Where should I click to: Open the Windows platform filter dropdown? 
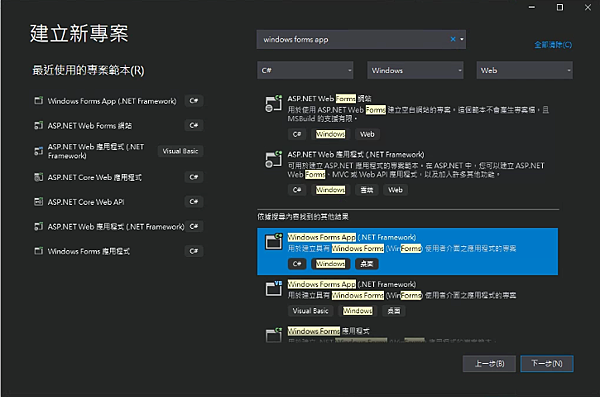[415, 70]
